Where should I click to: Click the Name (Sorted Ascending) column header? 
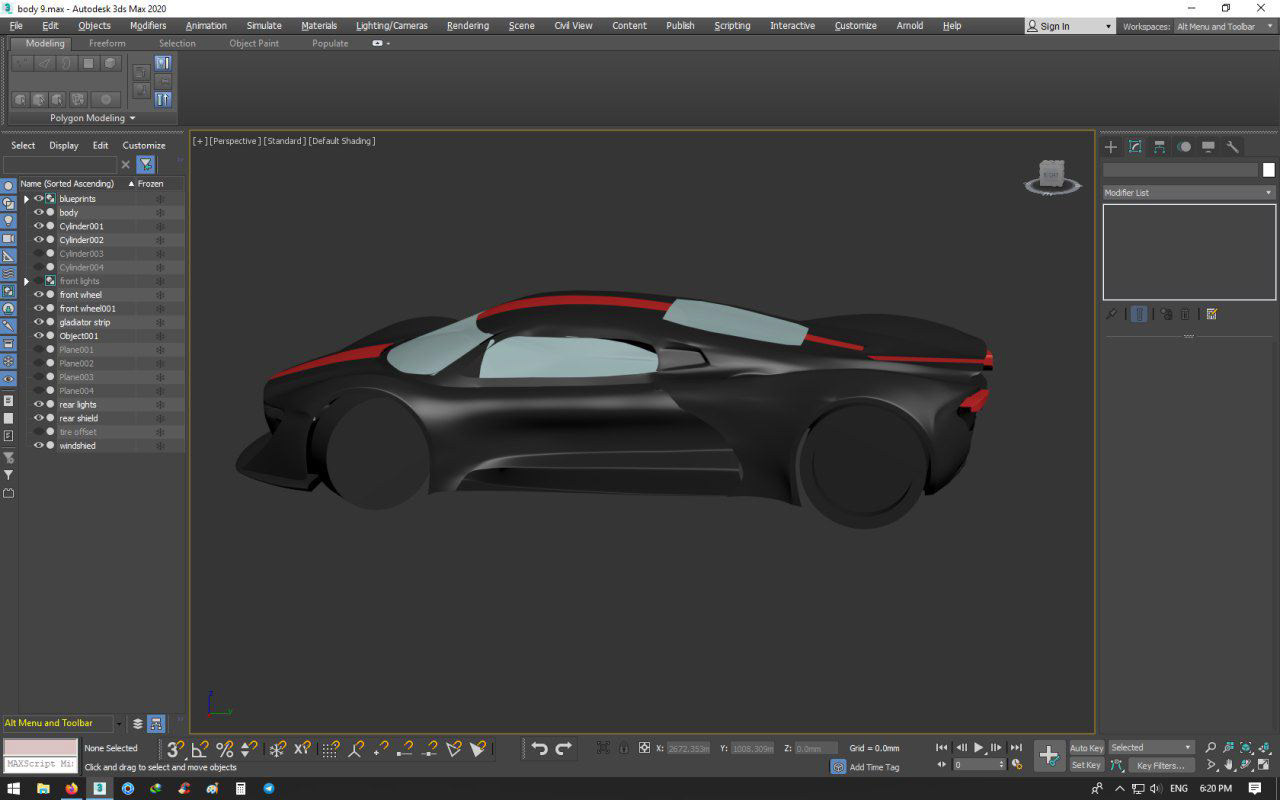pyautogui.click(x=75, y=184)
